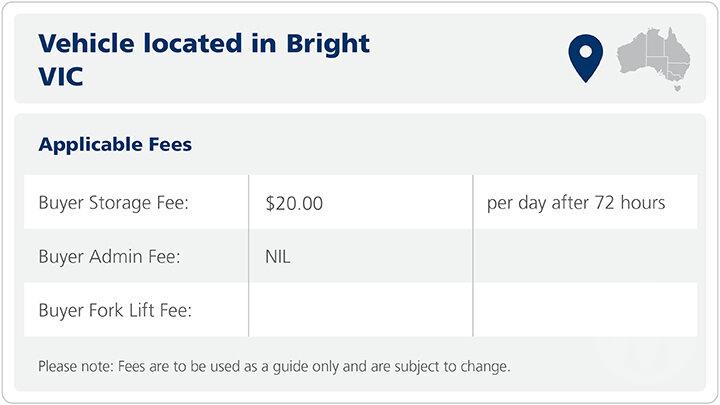The height and width of the screenshot is (405, 720).
Task: Click the 'Buyer Storage Fee:' label
Action: pyautogui.click(x=114, y=203)
